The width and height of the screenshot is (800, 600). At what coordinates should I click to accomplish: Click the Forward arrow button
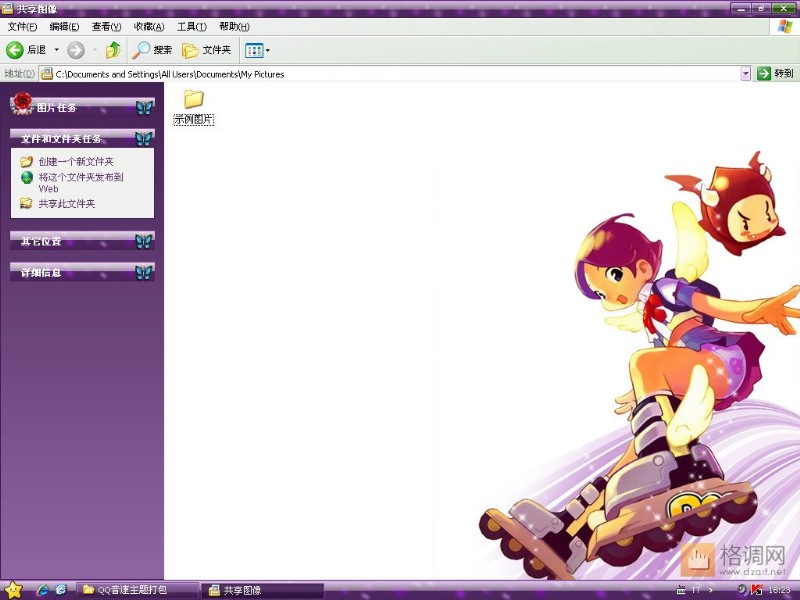(x=76, y=50)
